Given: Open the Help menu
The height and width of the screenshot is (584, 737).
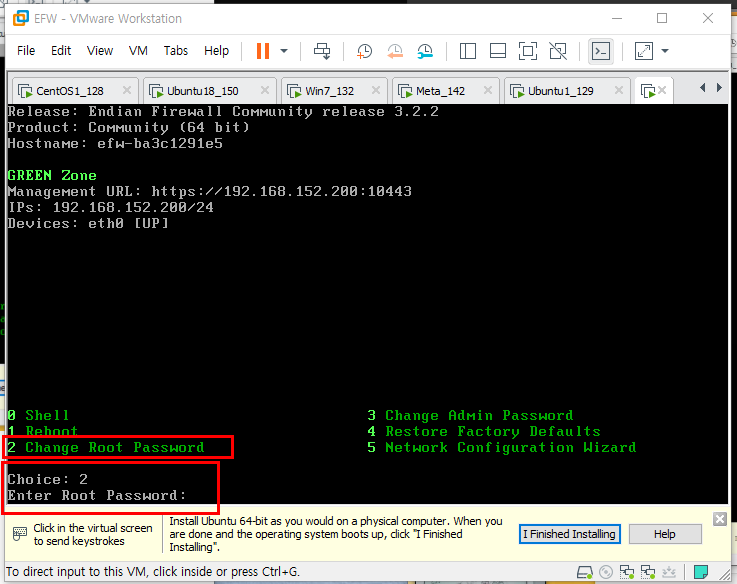Looking at the screenshot, I should click(216, 50).
